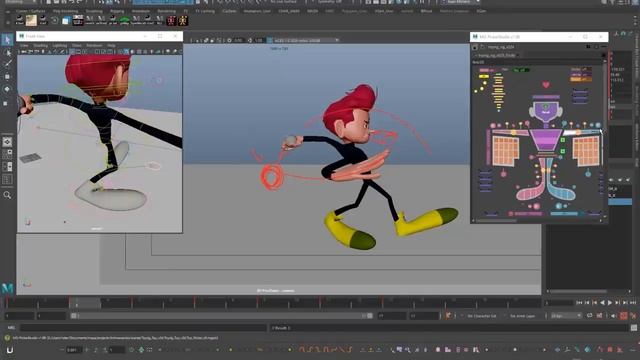Pick the Paint Selection tool

7,64
